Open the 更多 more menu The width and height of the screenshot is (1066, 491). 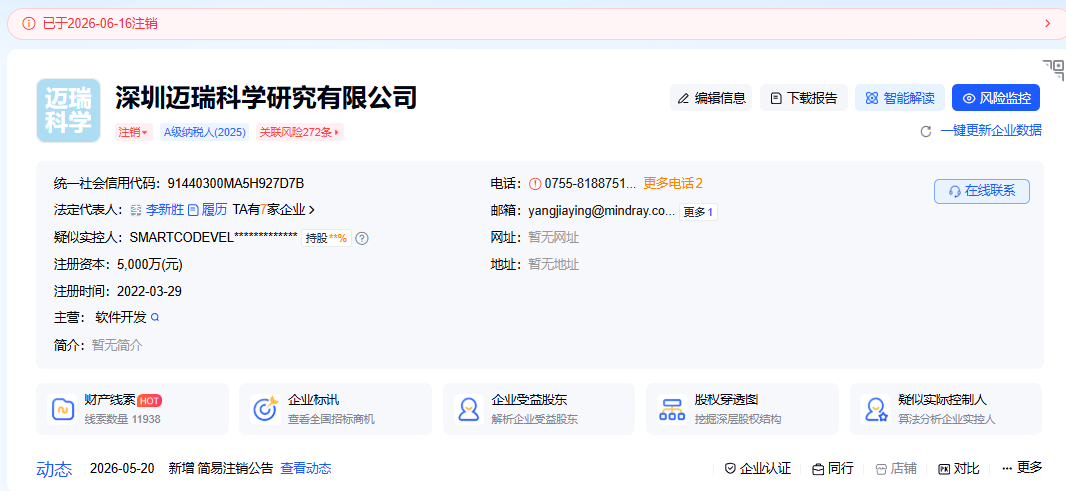pyautogui.click(x=1022, y=468)
